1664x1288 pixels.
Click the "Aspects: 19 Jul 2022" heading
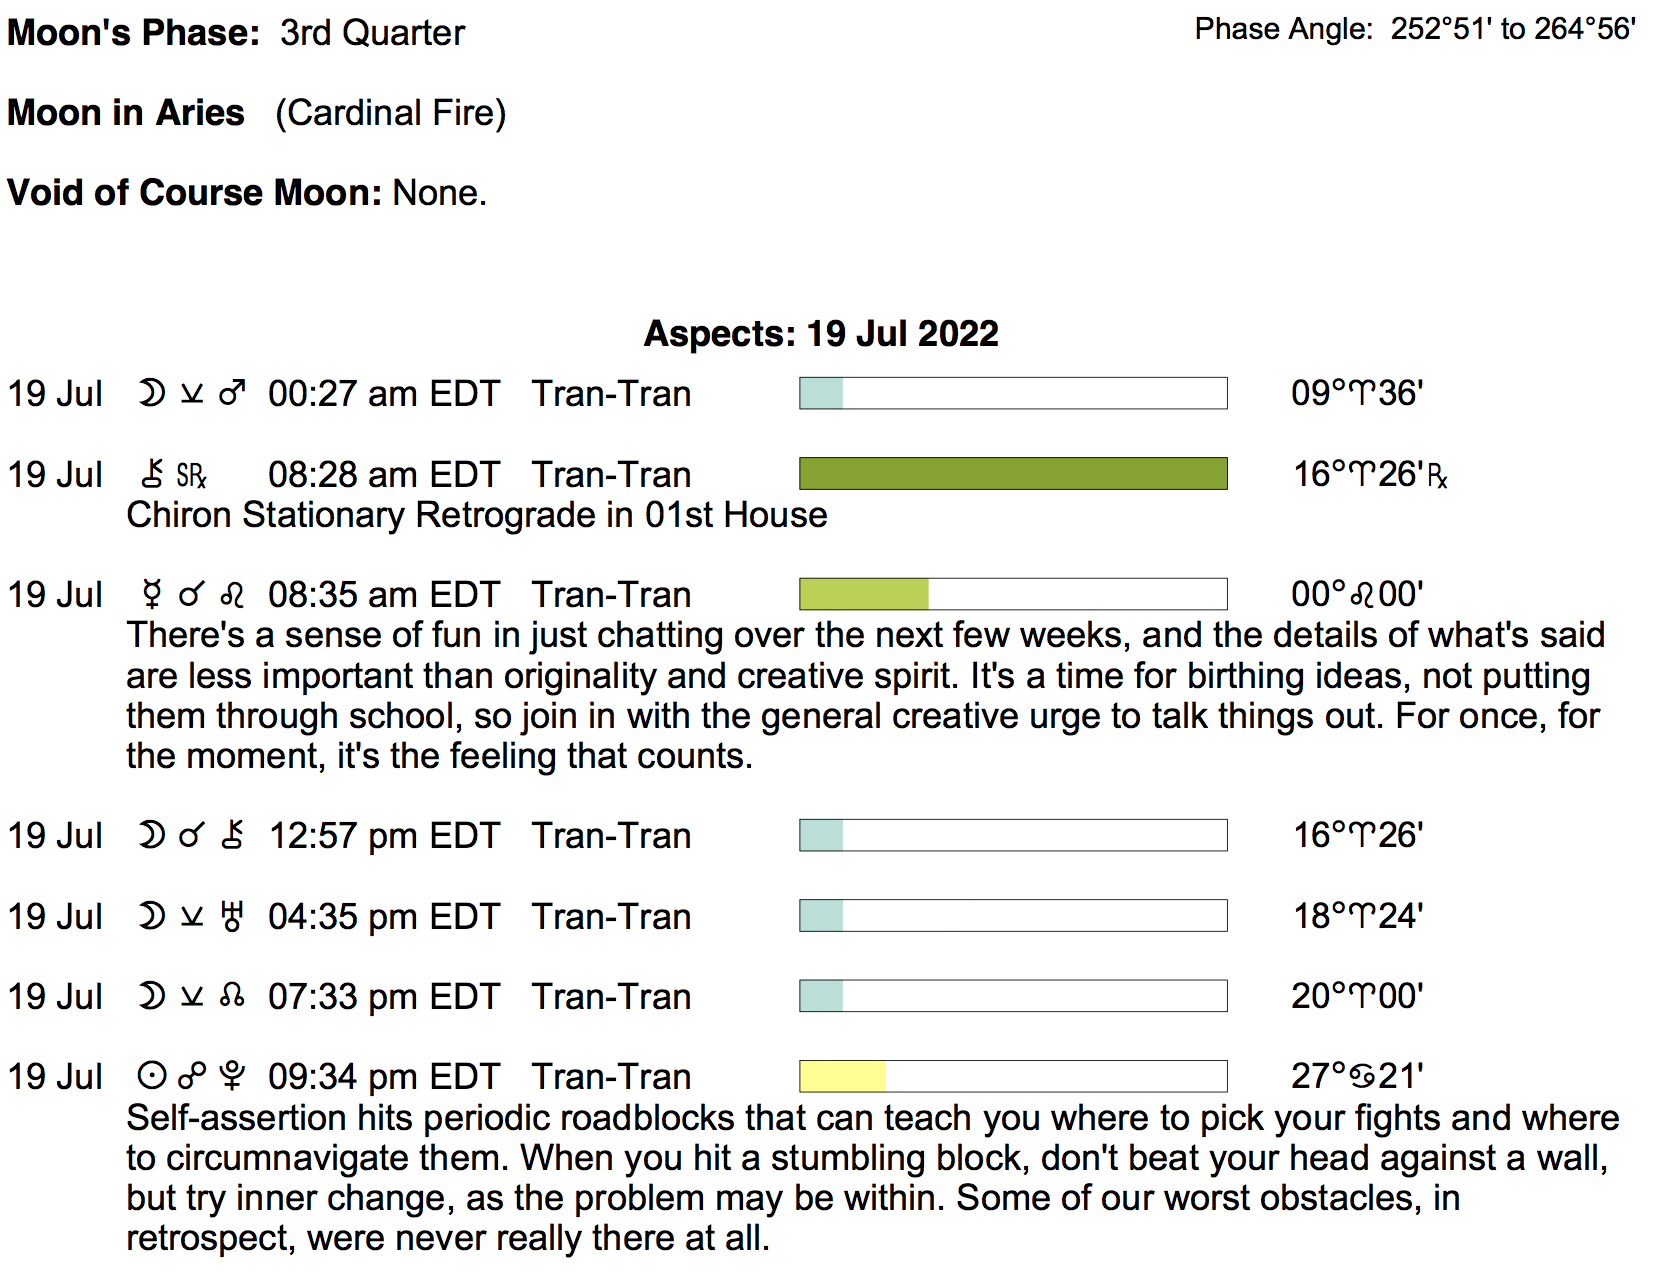pyautogui.click(x=821, y=334)
